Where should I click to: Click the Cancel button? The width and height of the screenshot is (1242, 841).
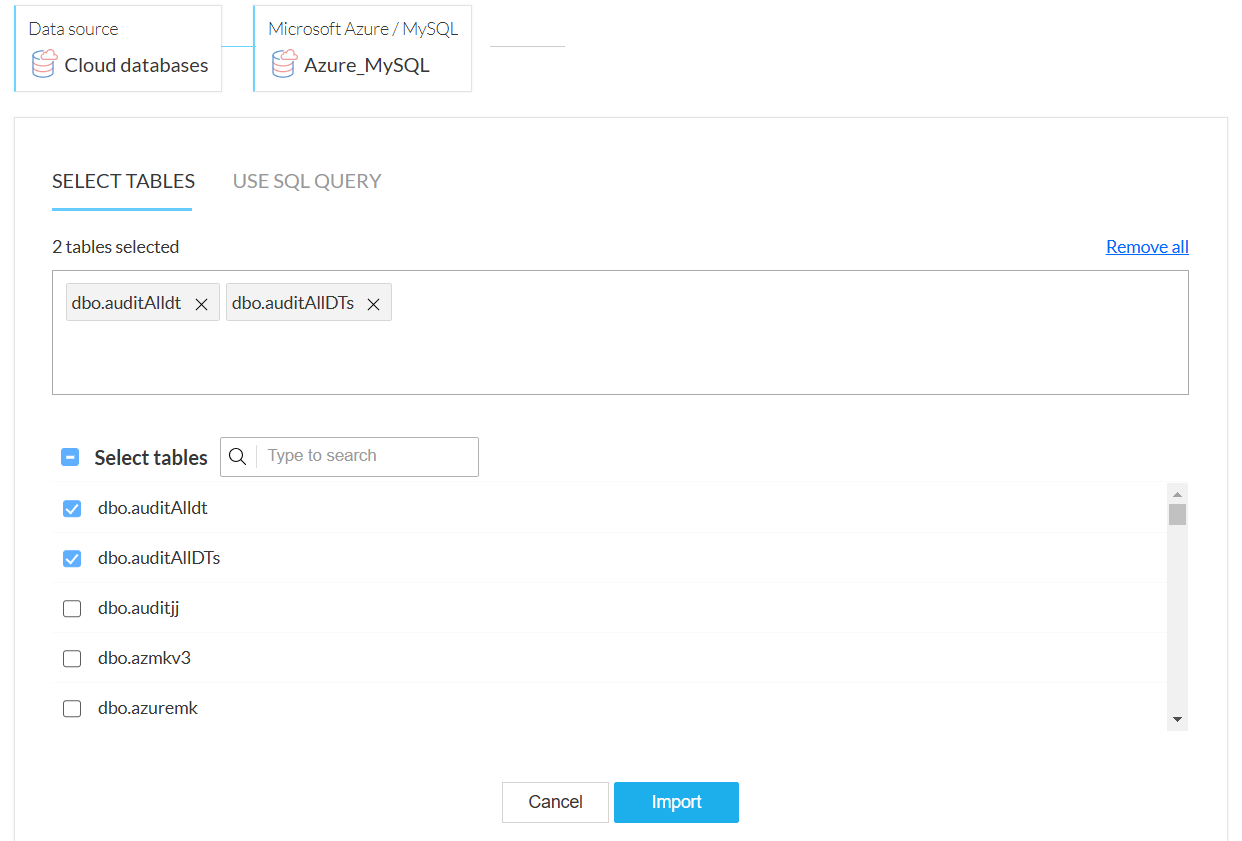tap(555, 802)
